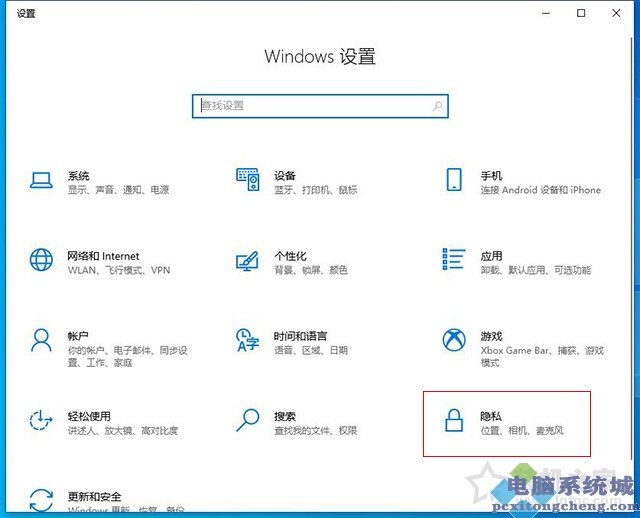Select the 个性化 category title
This screenshot has height=518, width=640.
pos(290,256)
